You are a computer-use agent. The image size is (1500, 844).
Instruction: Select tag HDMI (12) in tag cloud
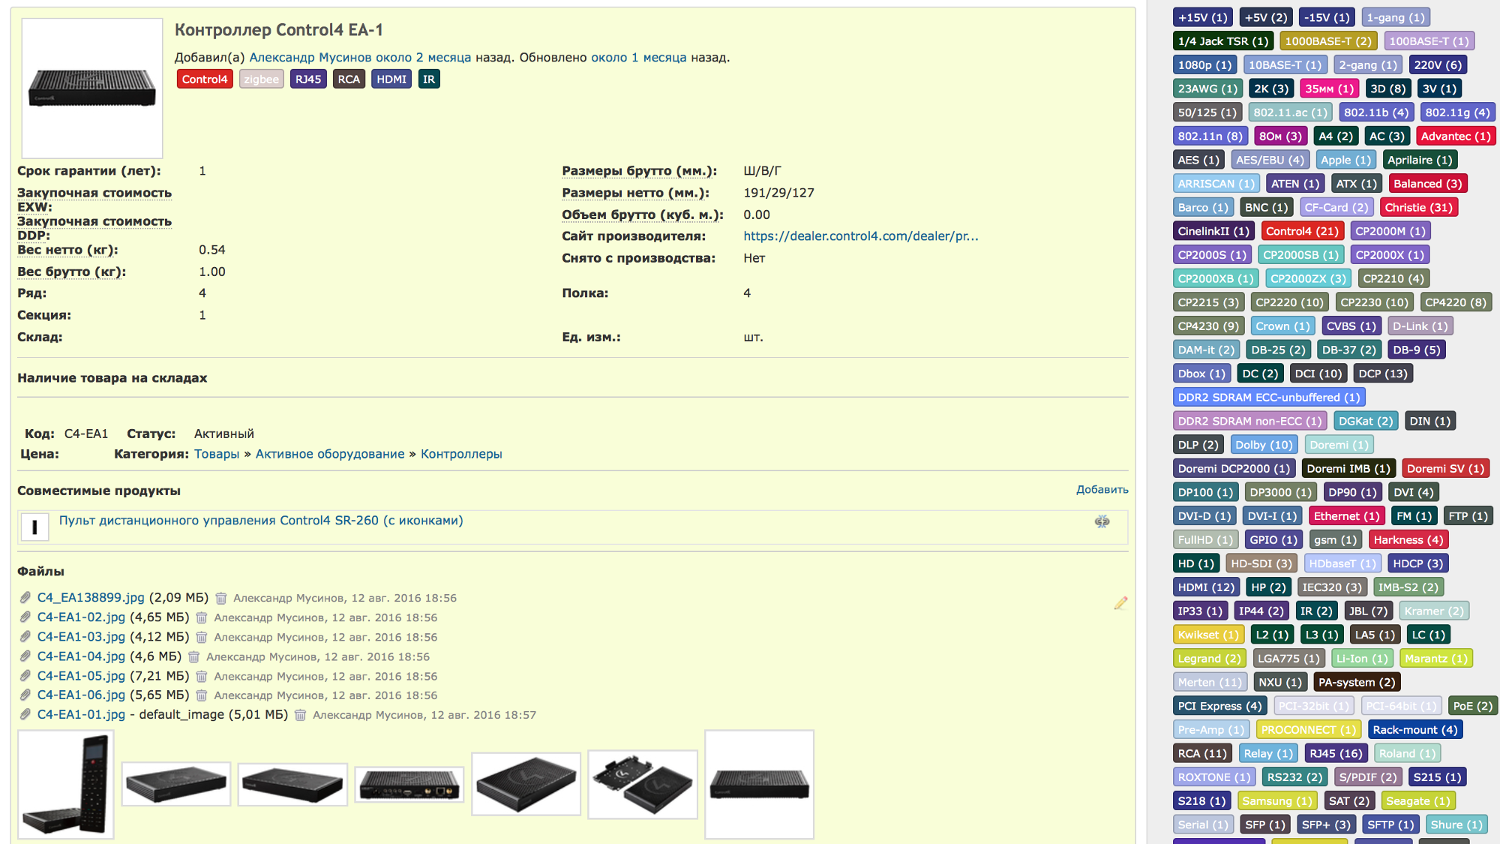point(1206,587)
